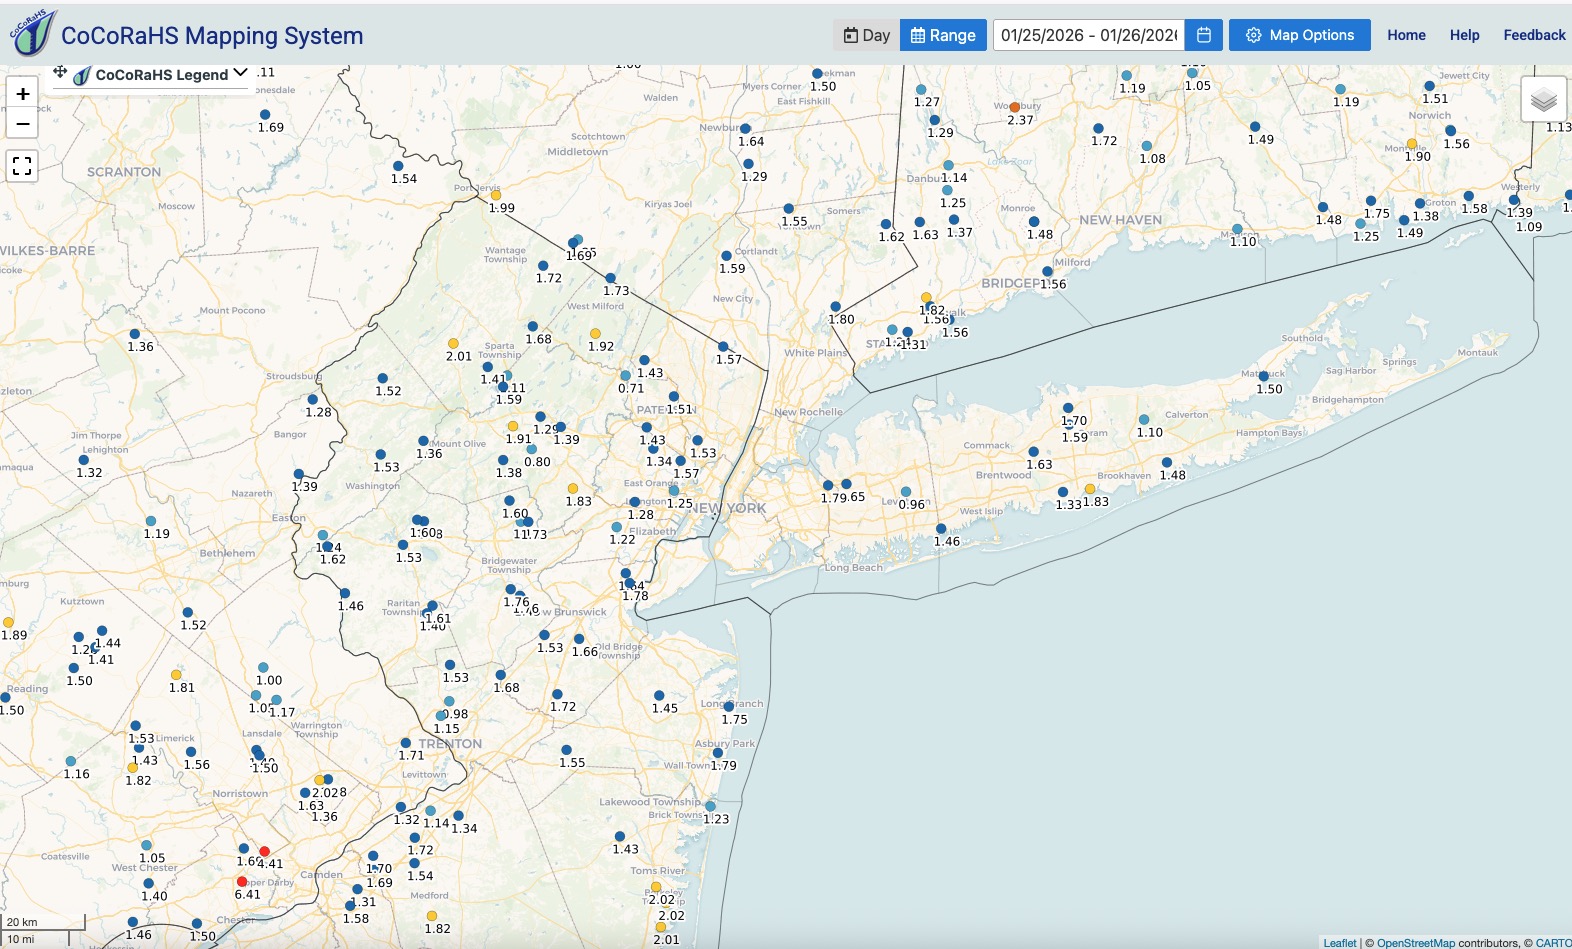Image resolution: width=1572 pixels, height=949 pixels.
Task: Go to the Home page
Action: click(x=1406, y=35)
